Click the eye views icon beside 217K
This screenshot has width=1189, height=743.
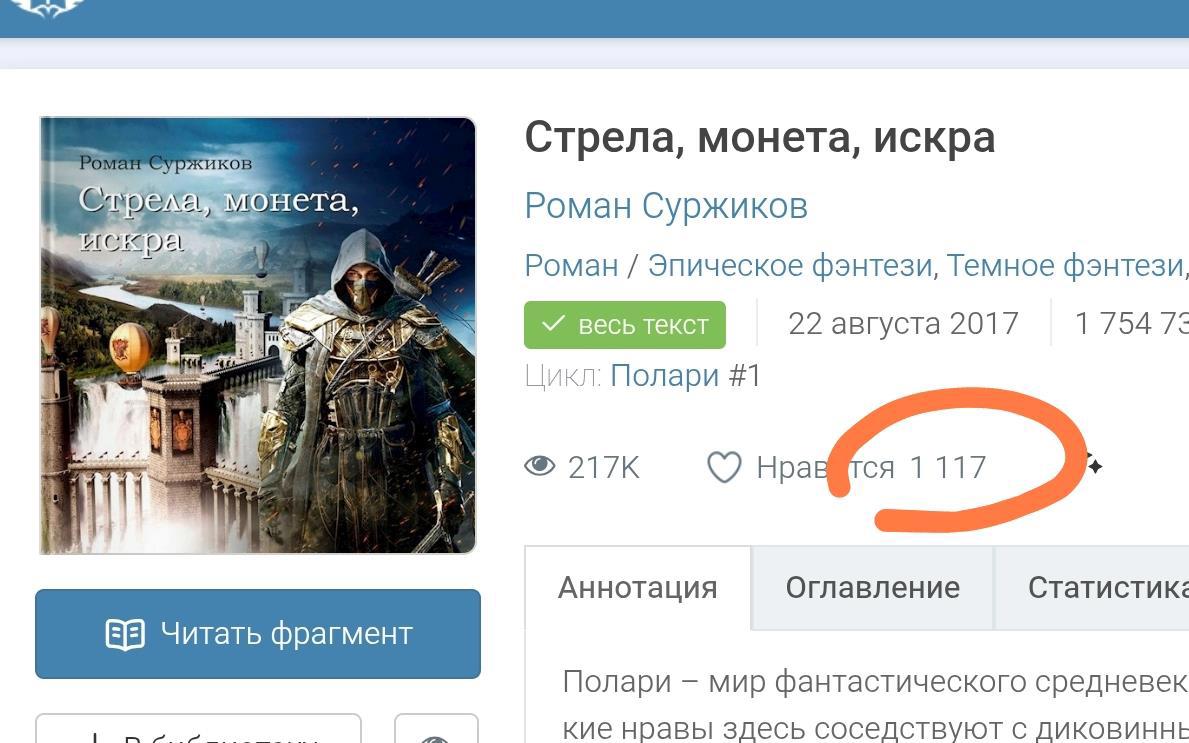pos(540,466)
